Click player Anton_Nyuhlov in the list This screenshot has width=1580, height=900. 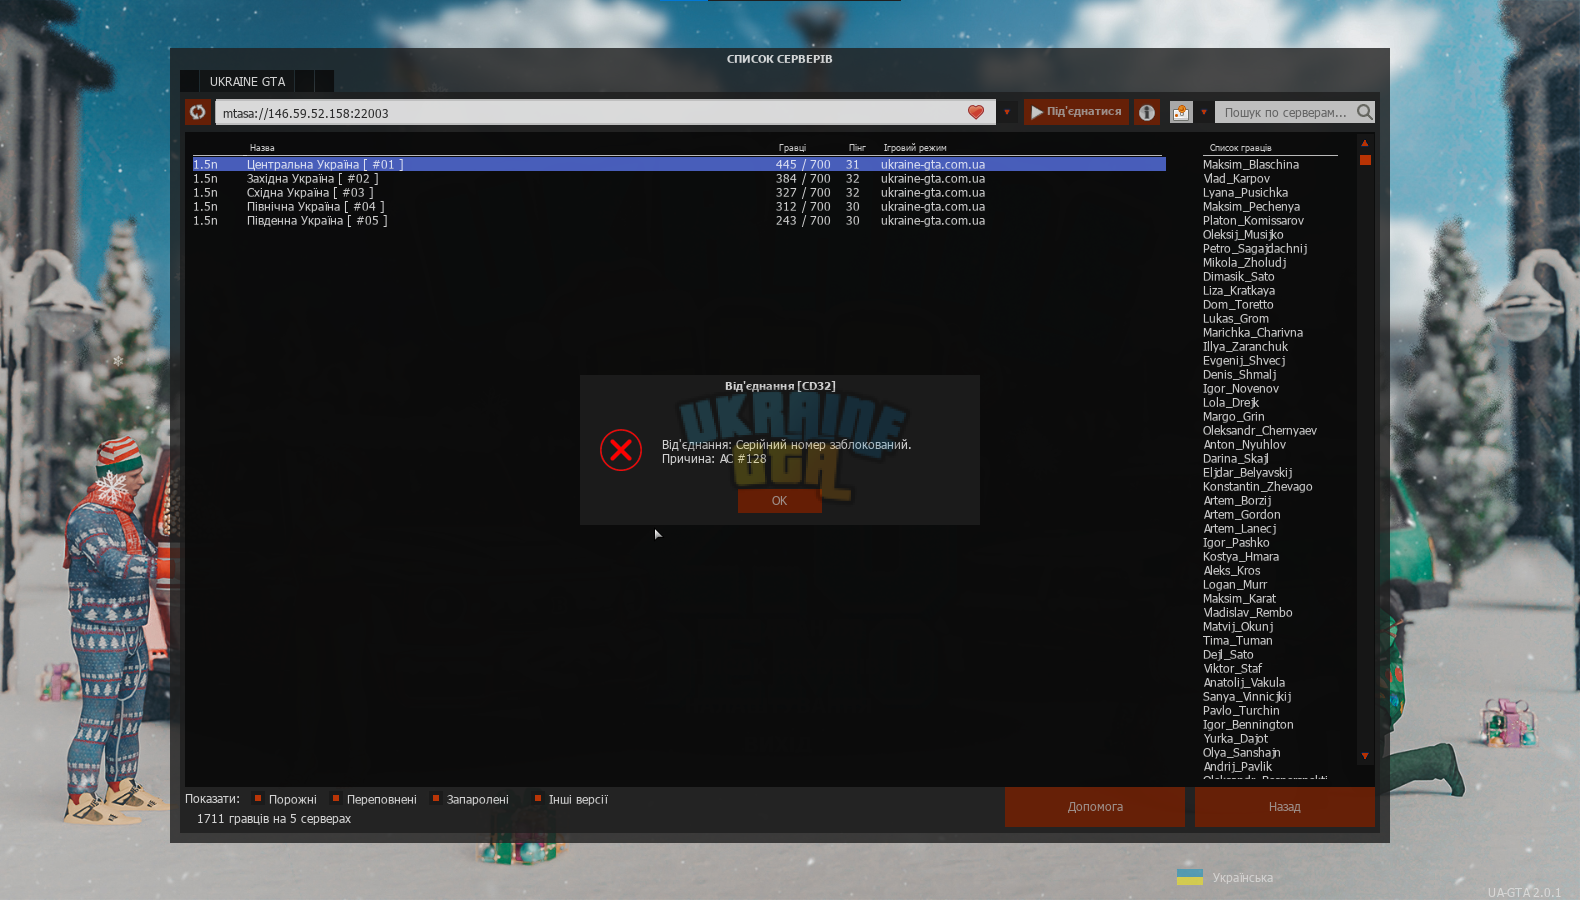coord(1245,444)
